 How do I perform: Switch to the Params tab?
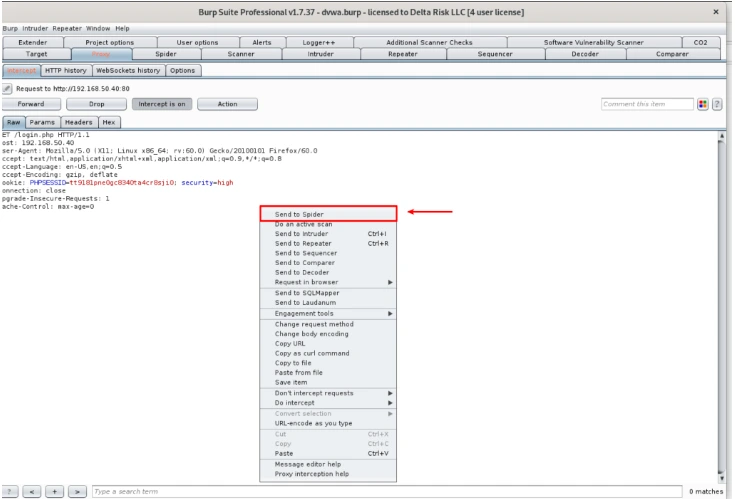tap(42, 122)
